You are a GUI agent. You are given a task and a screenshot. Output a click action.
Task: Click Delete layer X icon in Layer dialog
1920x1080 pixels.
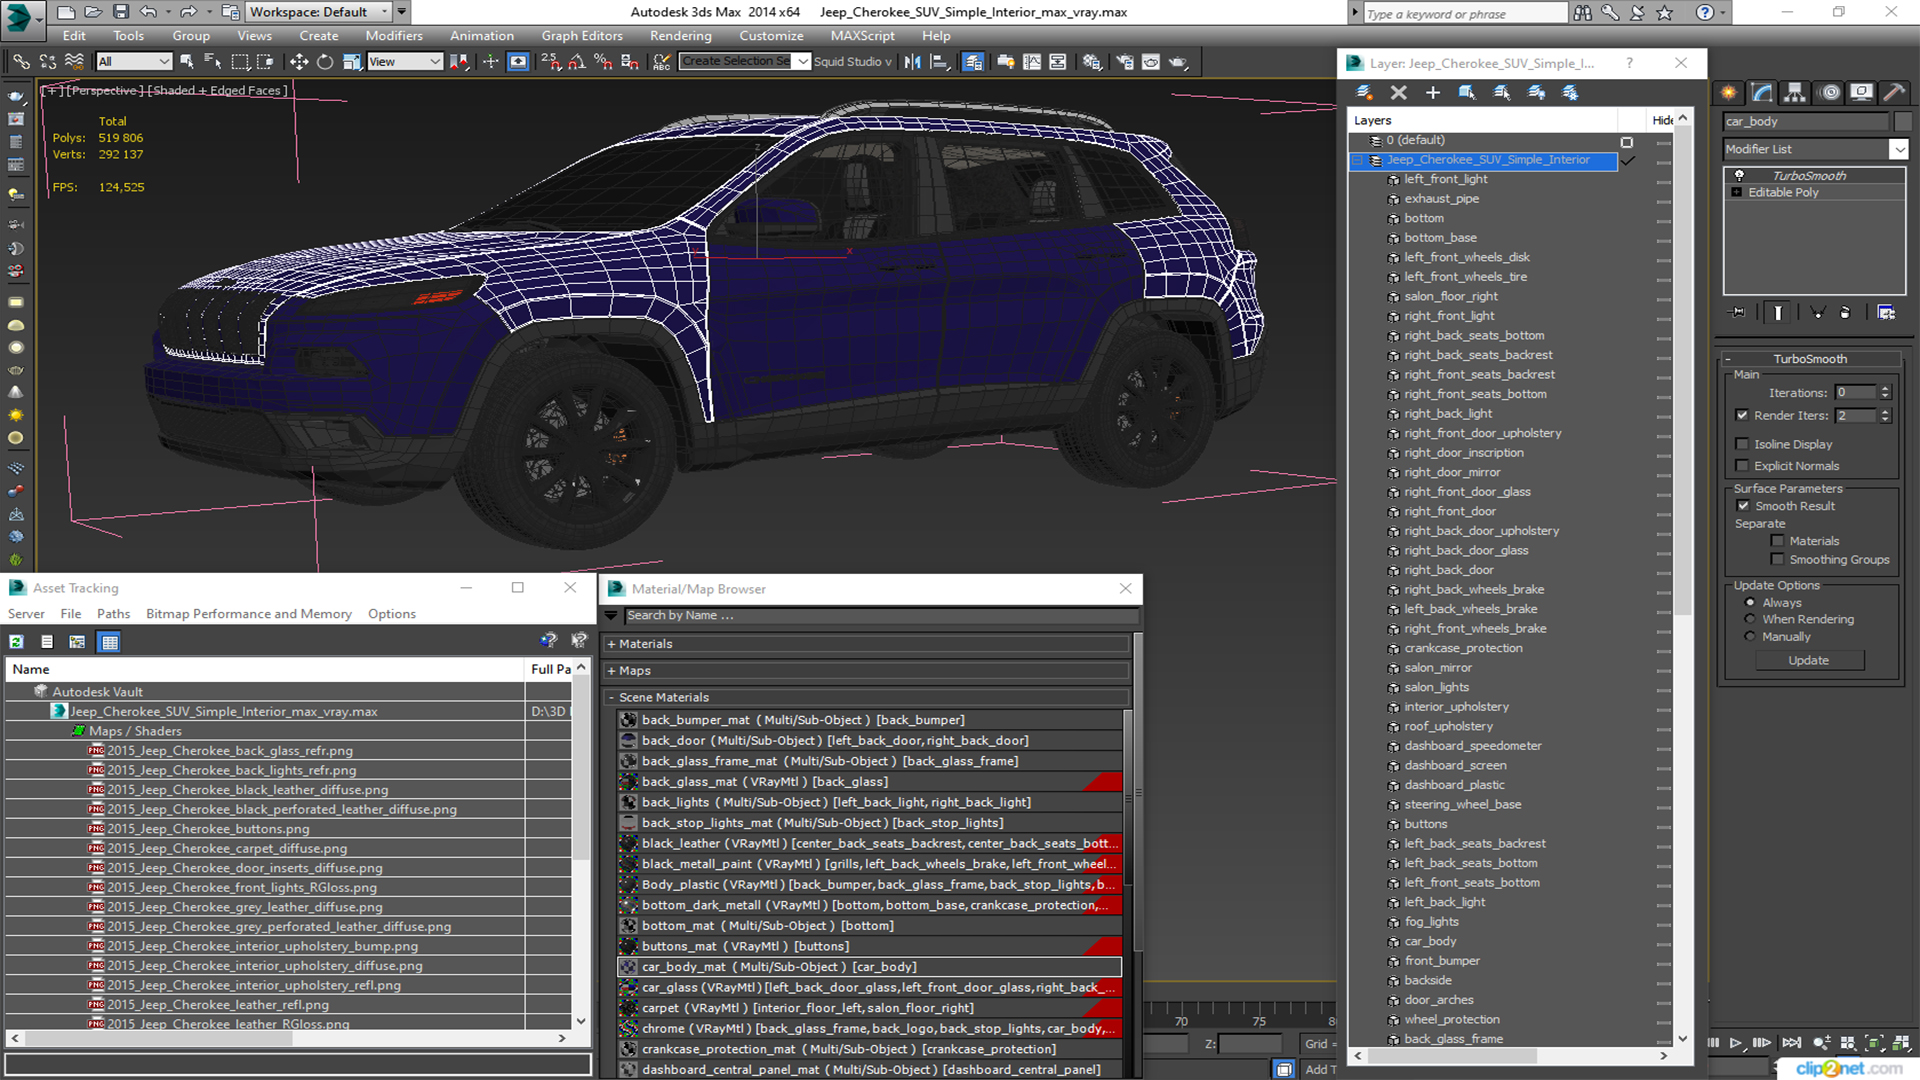1399,93
